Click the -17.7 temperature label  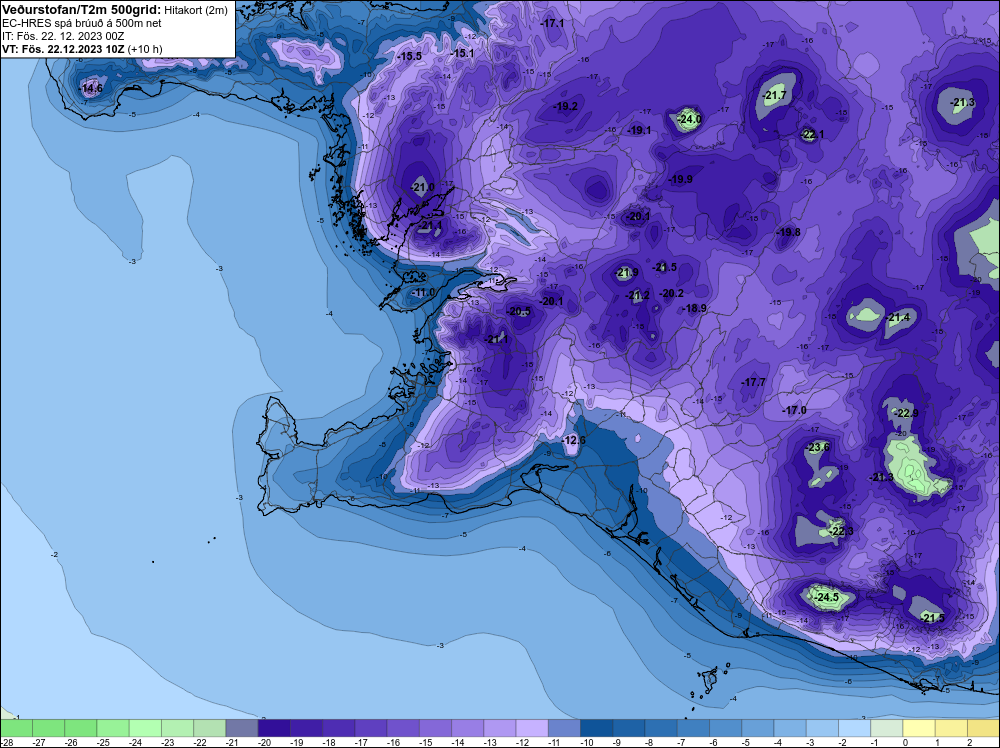point(754,382)
